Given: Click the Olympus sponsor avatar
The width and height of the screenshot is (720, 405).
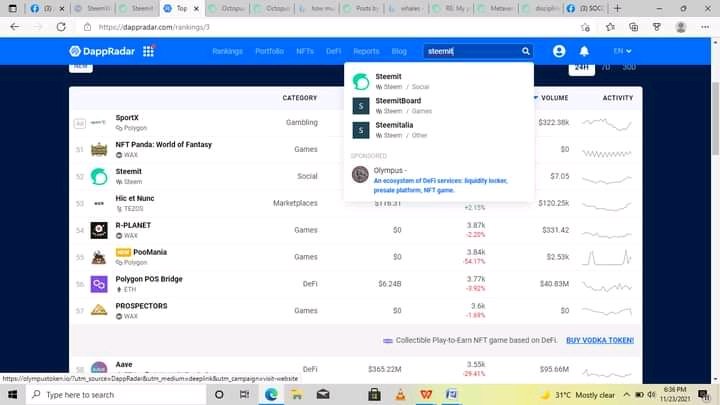Looking at the screenshot, I should [x=360, y=174].
